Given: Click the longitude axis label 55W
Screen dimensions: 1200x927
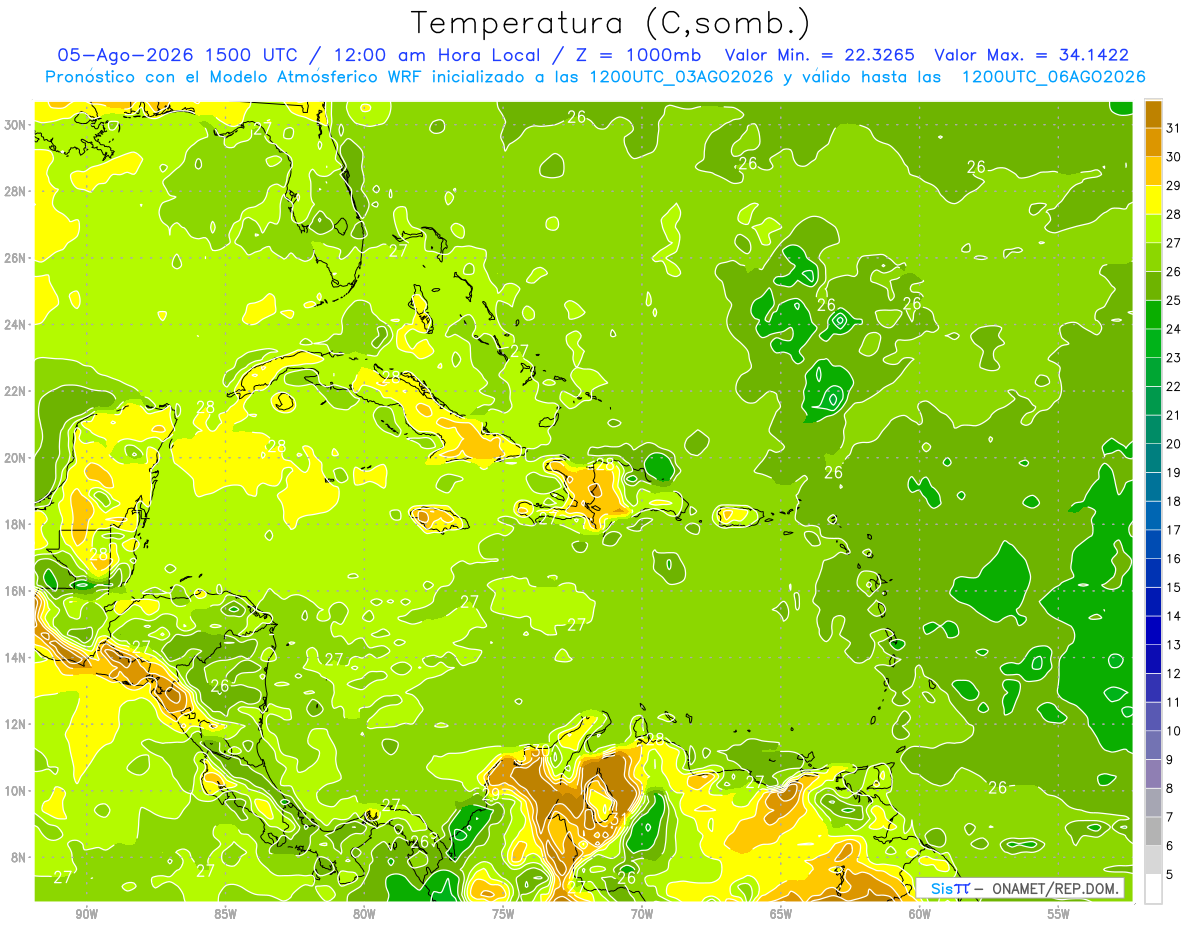Looking at the screenshot, I should click(x=1059, y=914).
